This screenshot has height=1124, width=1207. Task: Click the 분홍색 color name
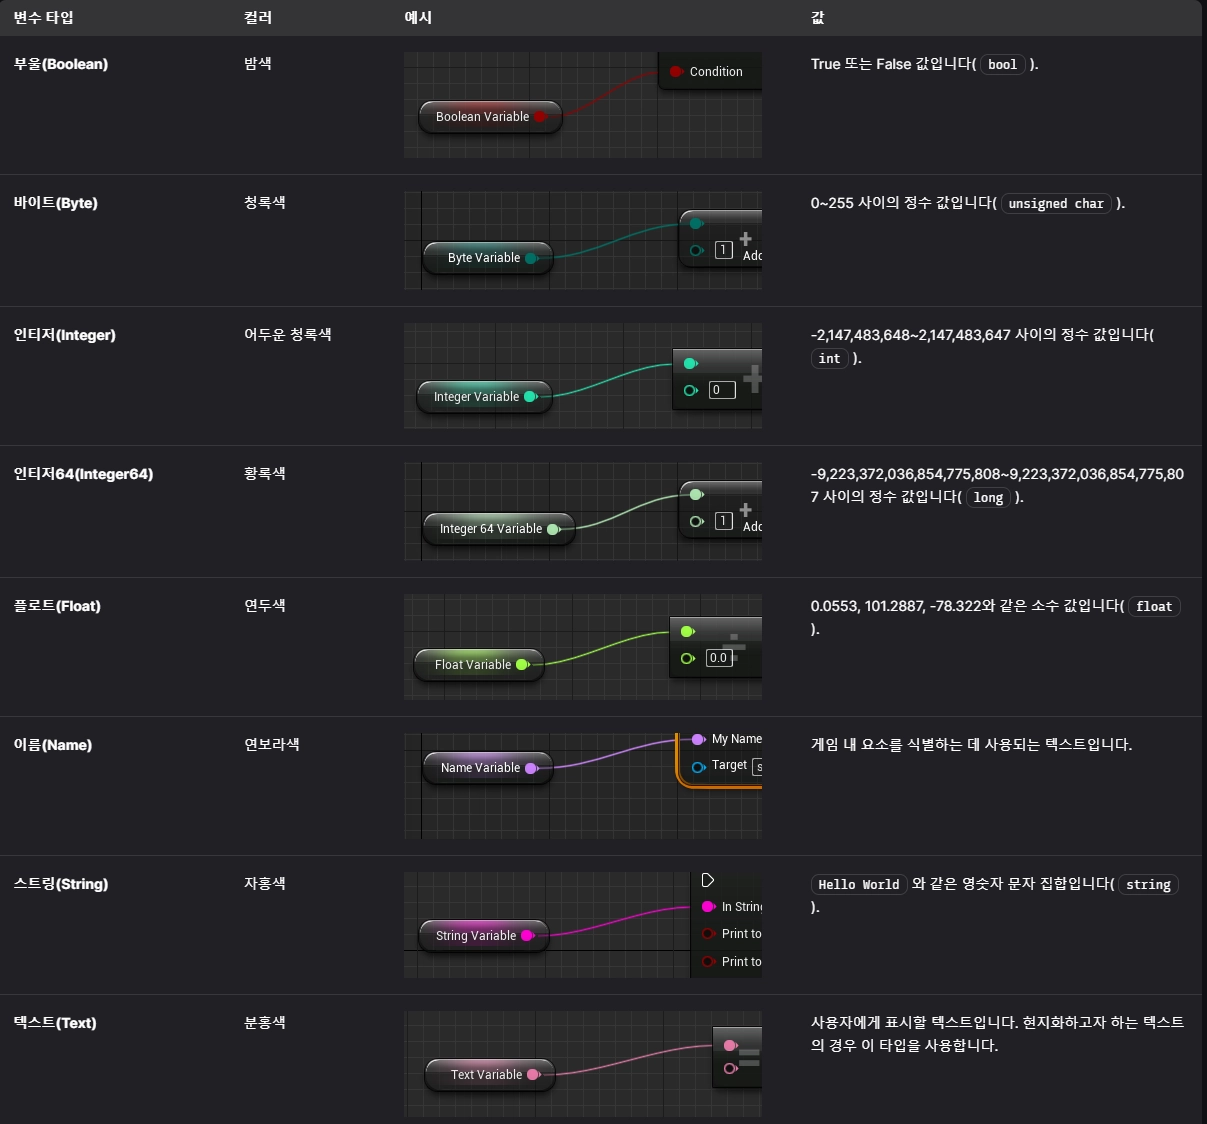pyautogui.click(x=265, y=1022)
